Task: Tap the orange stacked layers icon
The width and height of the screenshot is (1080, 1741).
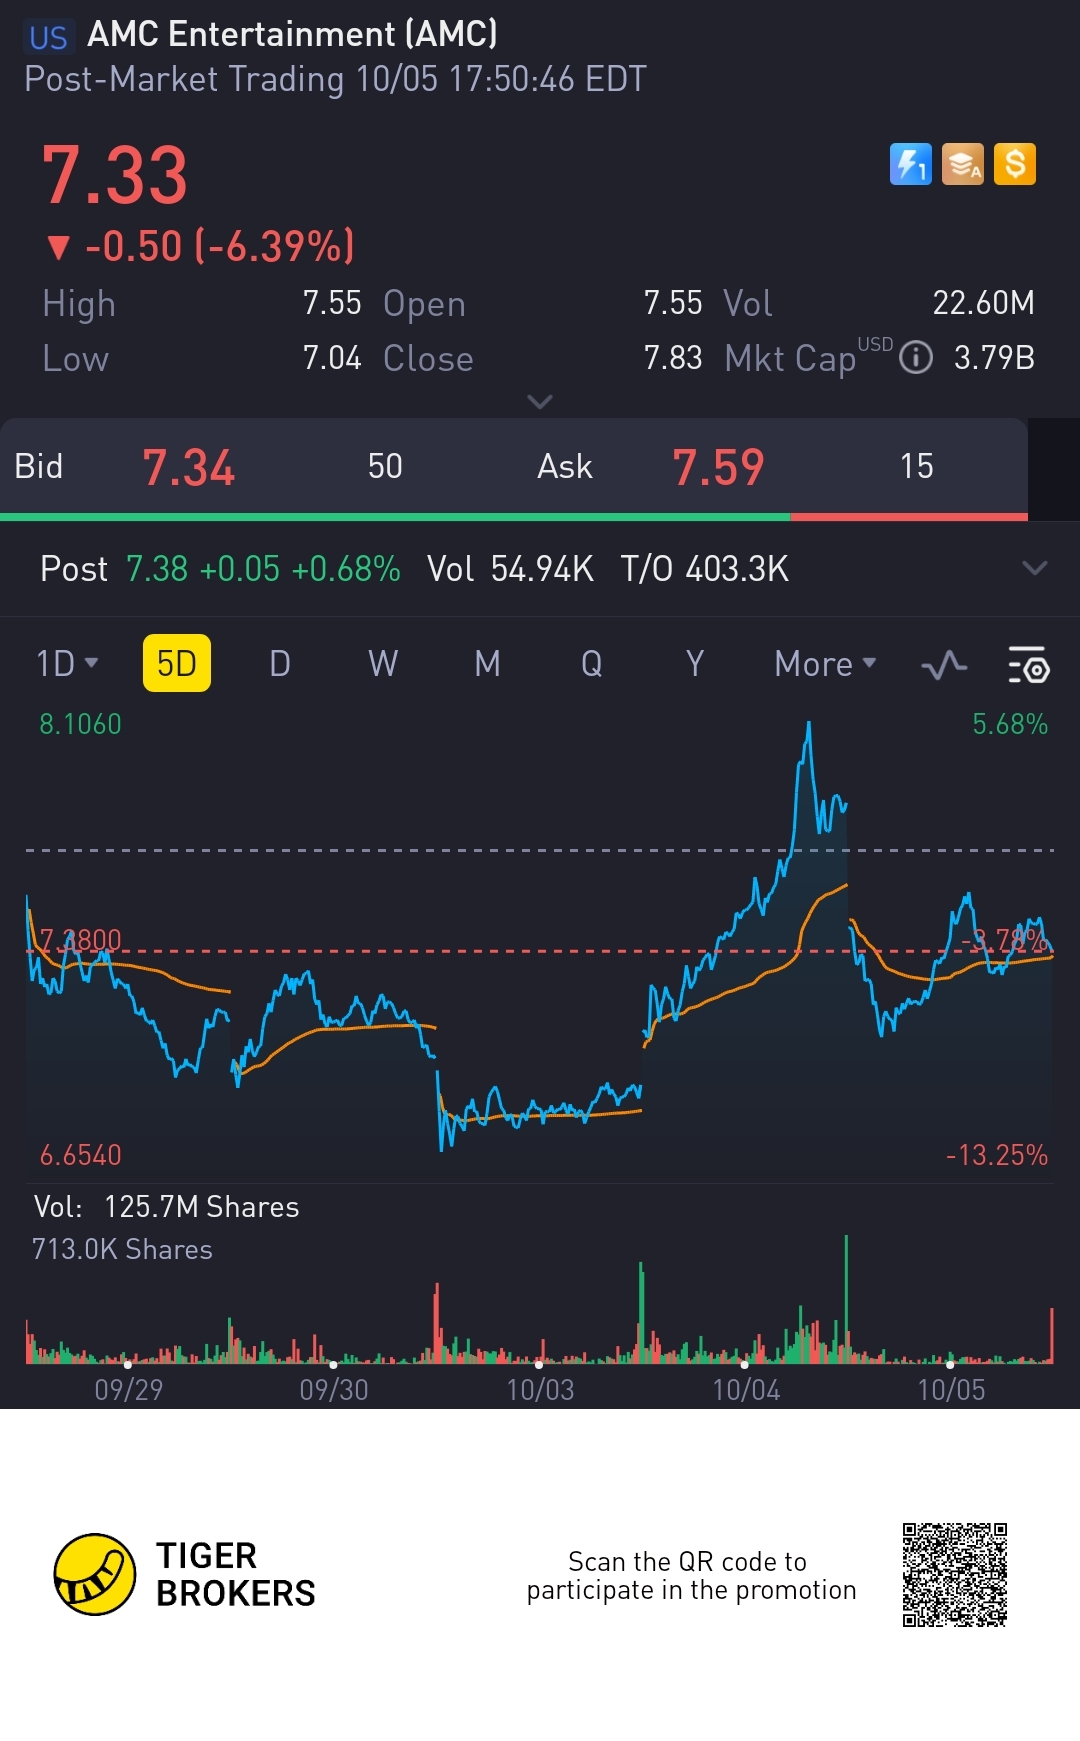Action: tap(963, 165)
